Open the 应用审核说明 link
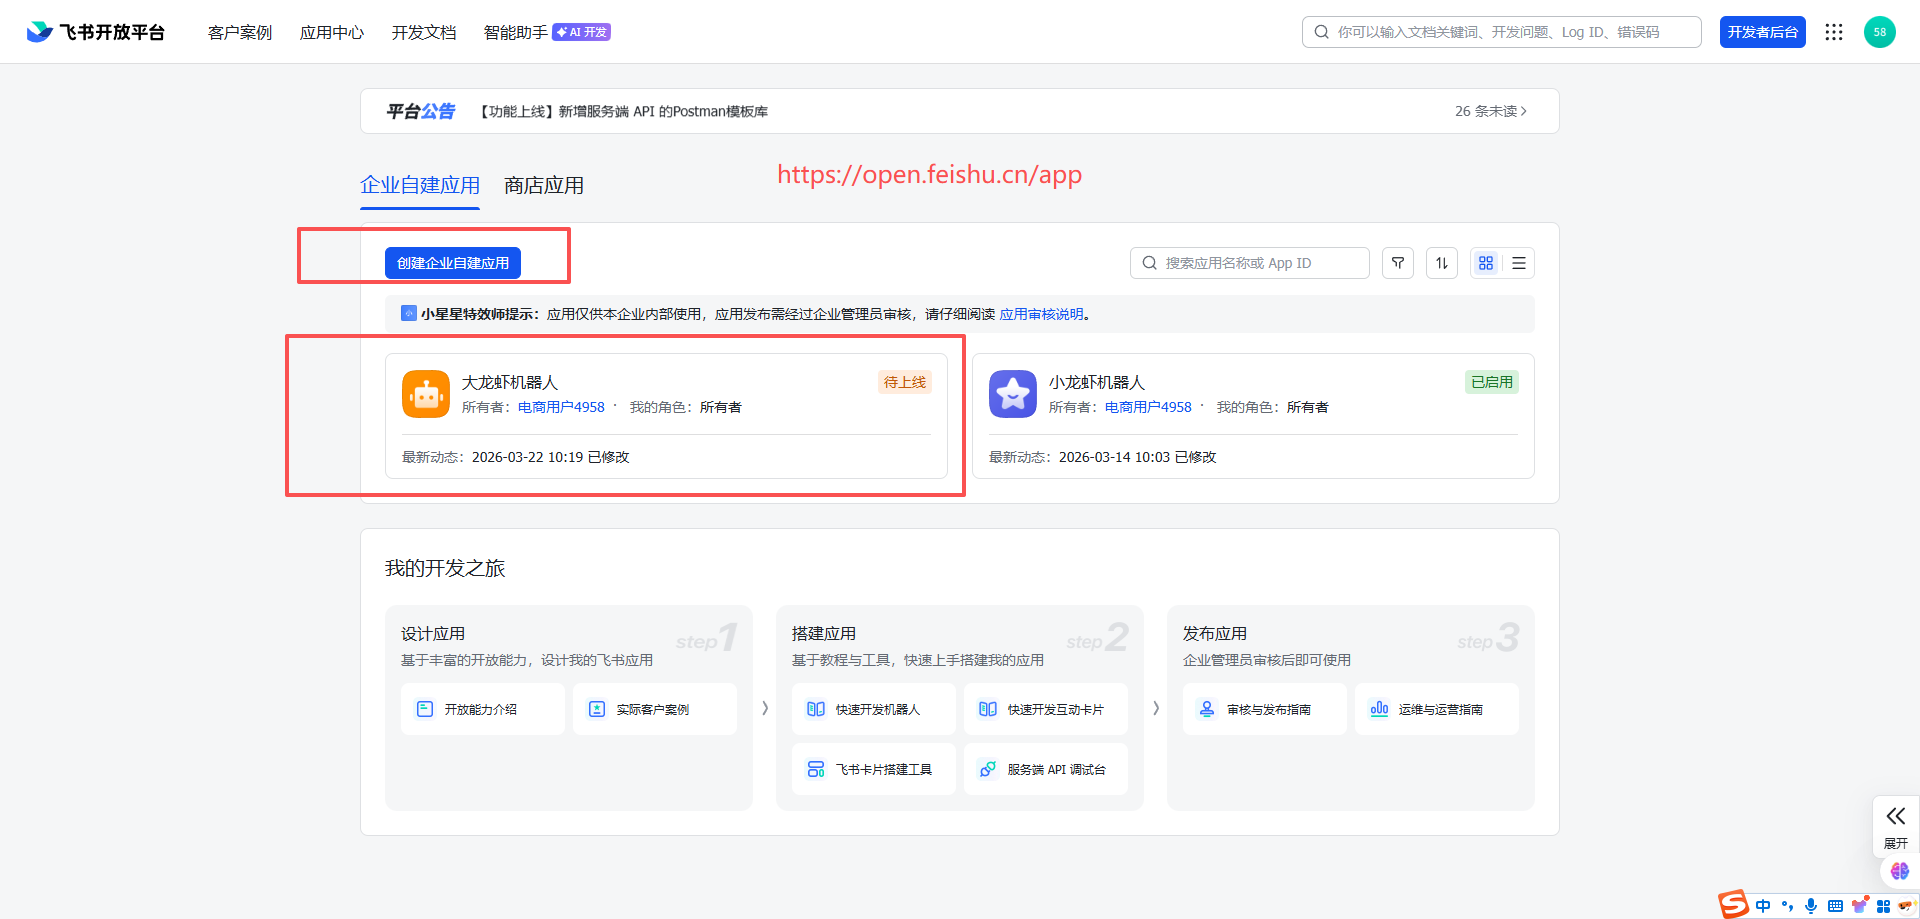Viewport: 1920px width, 919px height. pos(1041,314)
